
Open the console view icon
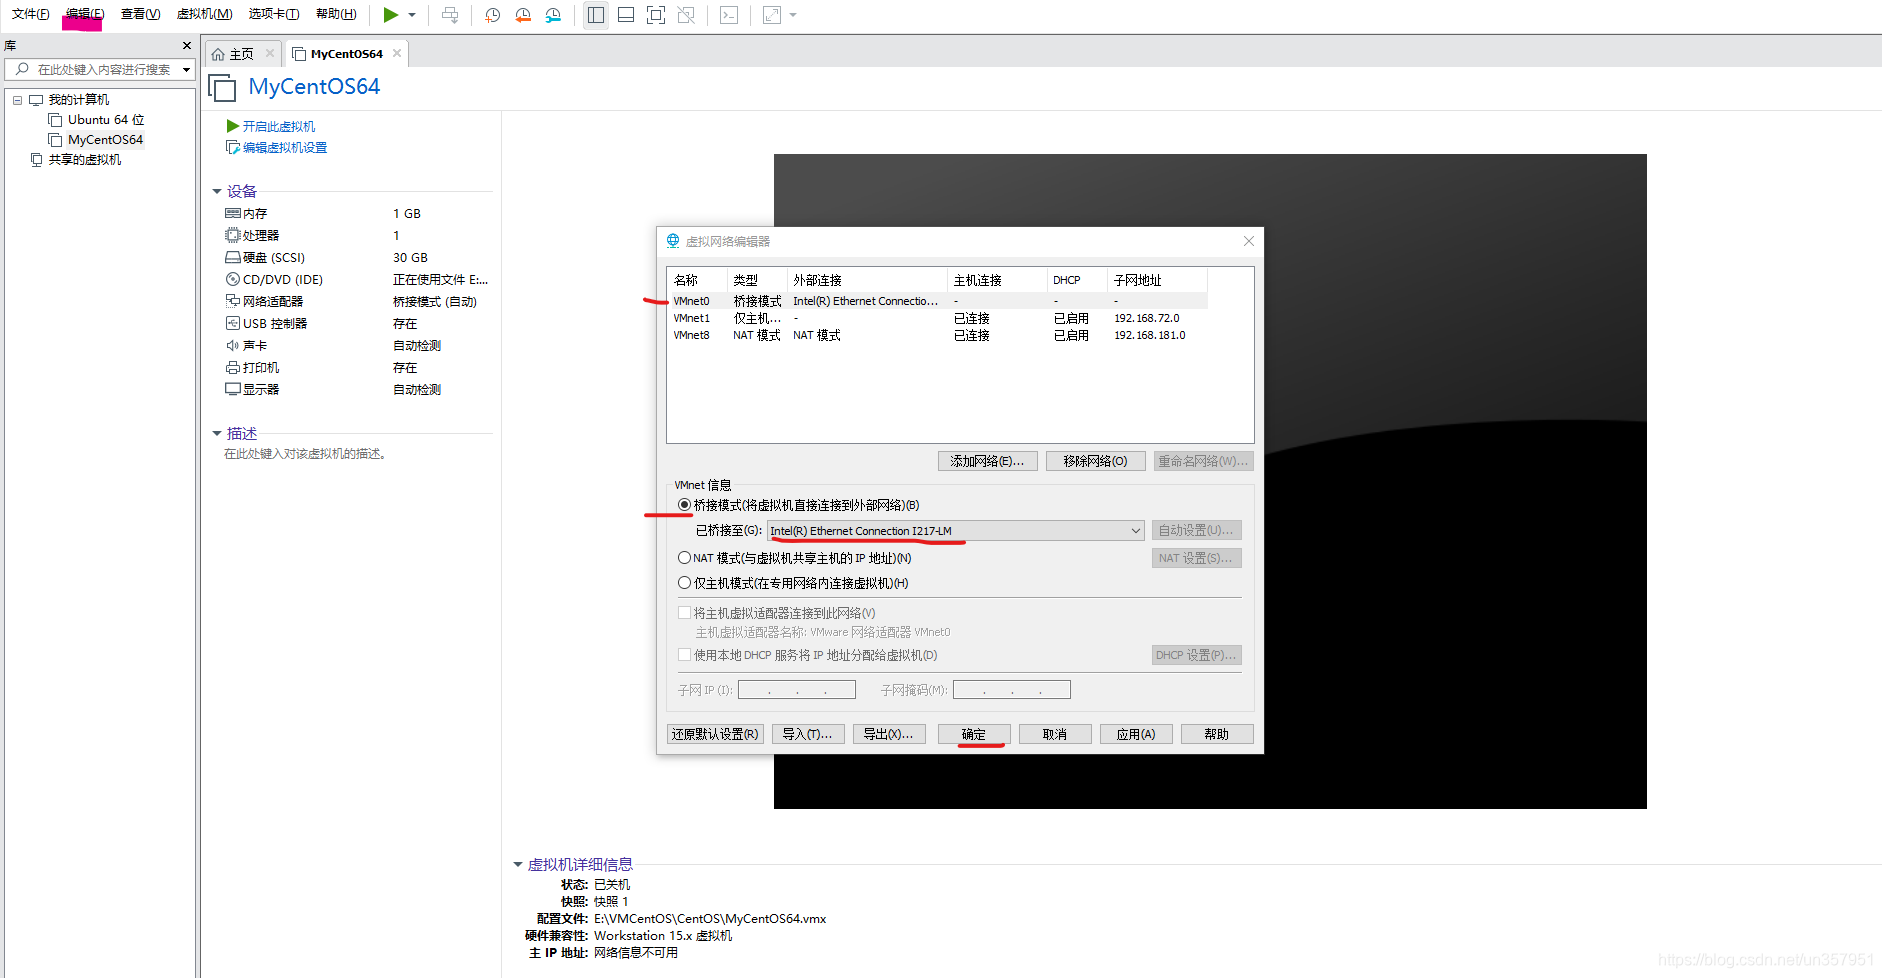[x=729, y=15]
